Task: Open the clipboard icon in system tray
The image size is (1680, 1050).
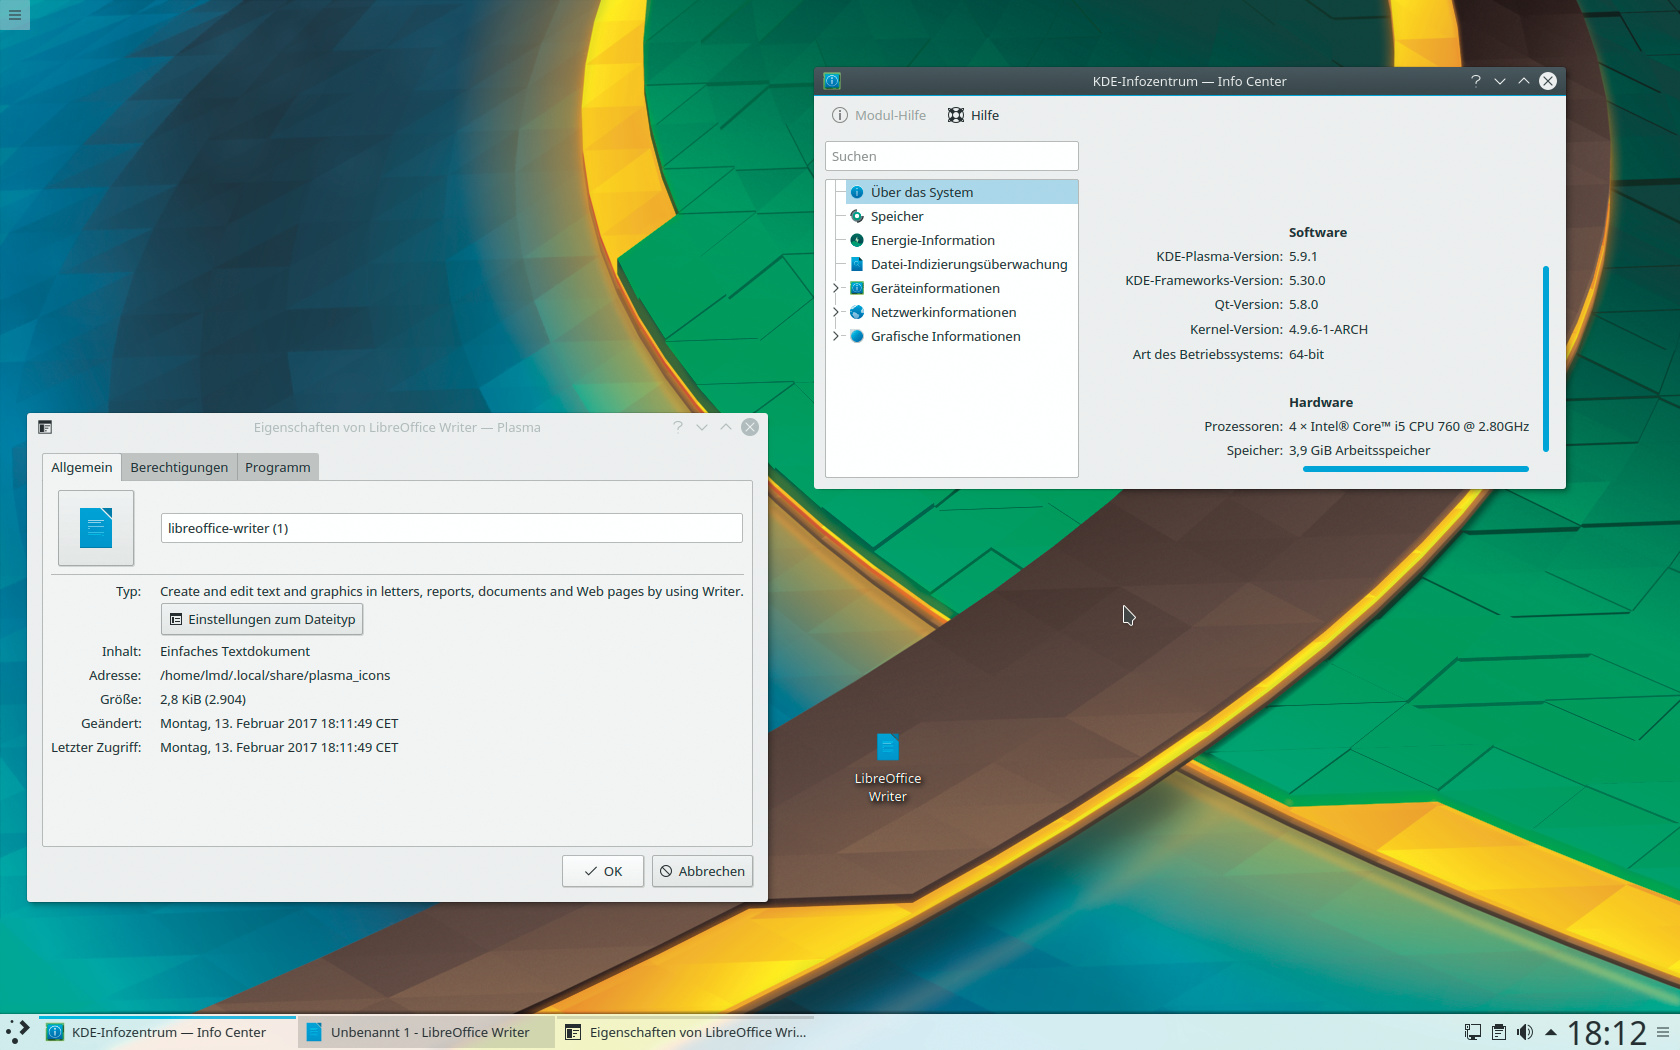Action: coord(1498,1032)
